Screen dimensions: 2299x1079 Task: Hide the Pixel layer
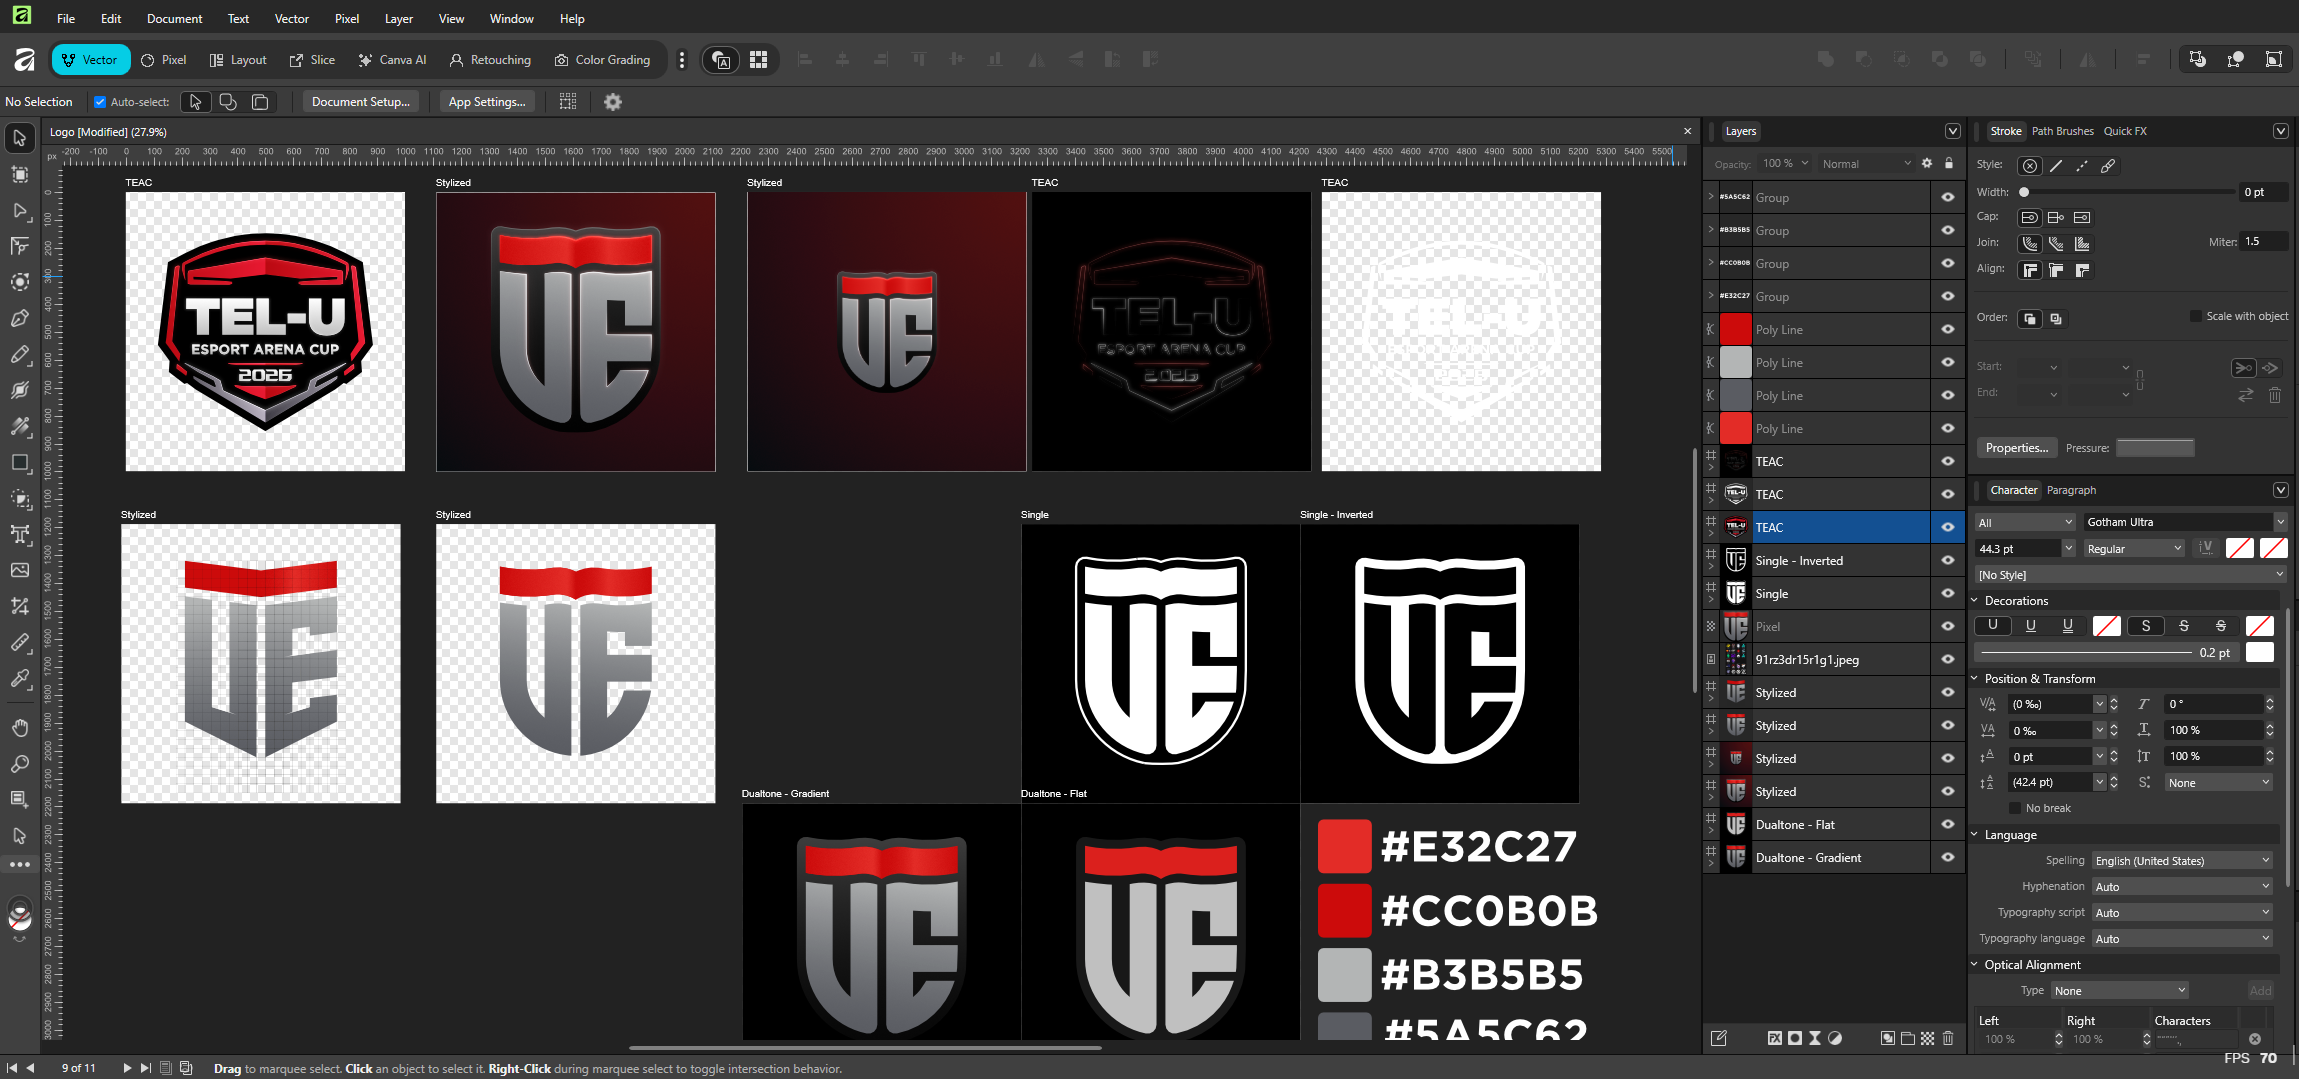[x=1948, y=626]
